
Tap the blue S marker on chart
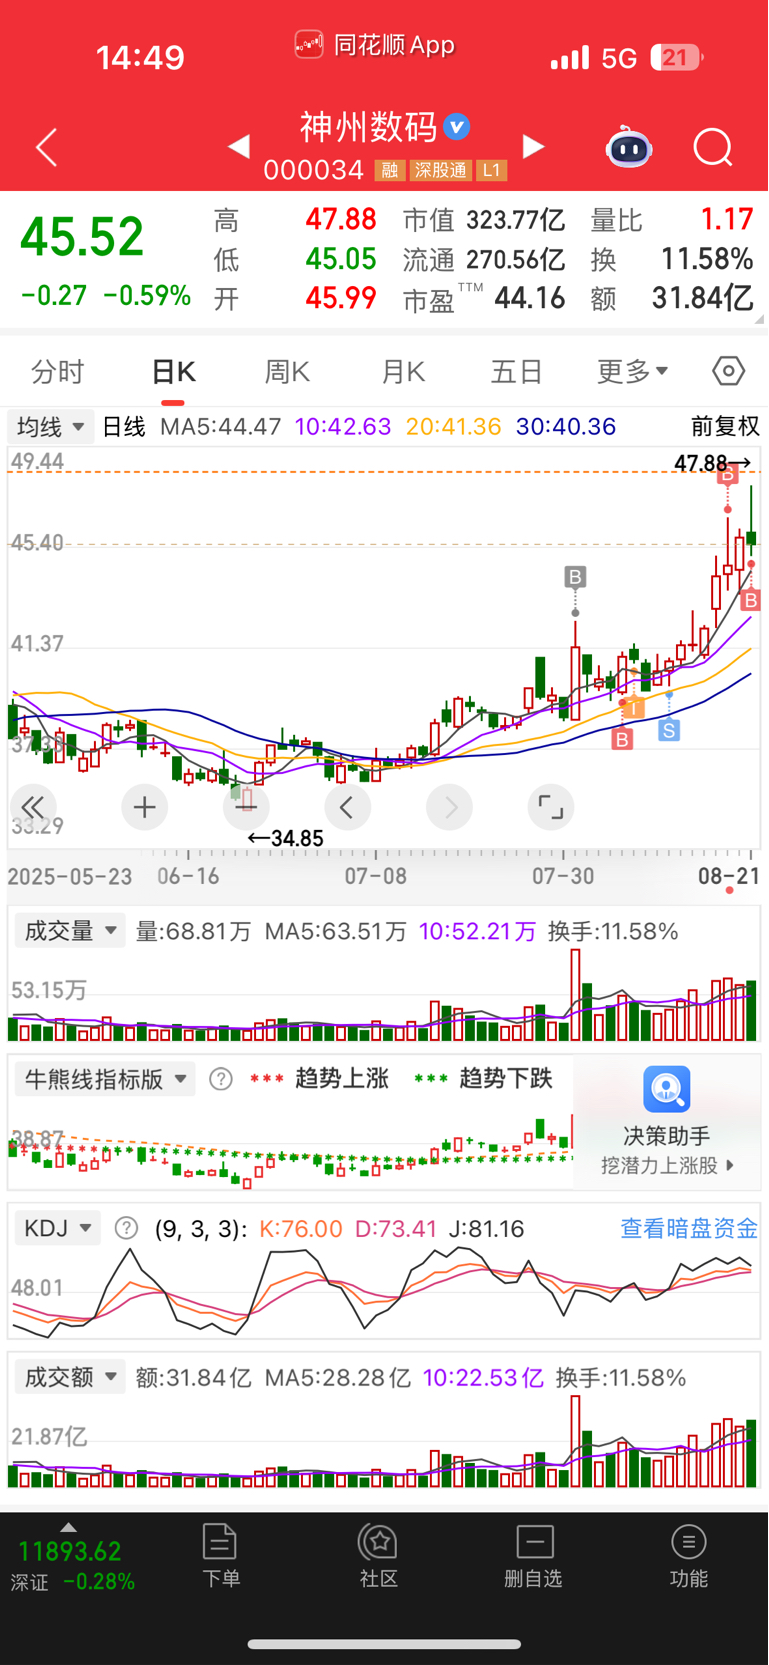click(669, 730)
